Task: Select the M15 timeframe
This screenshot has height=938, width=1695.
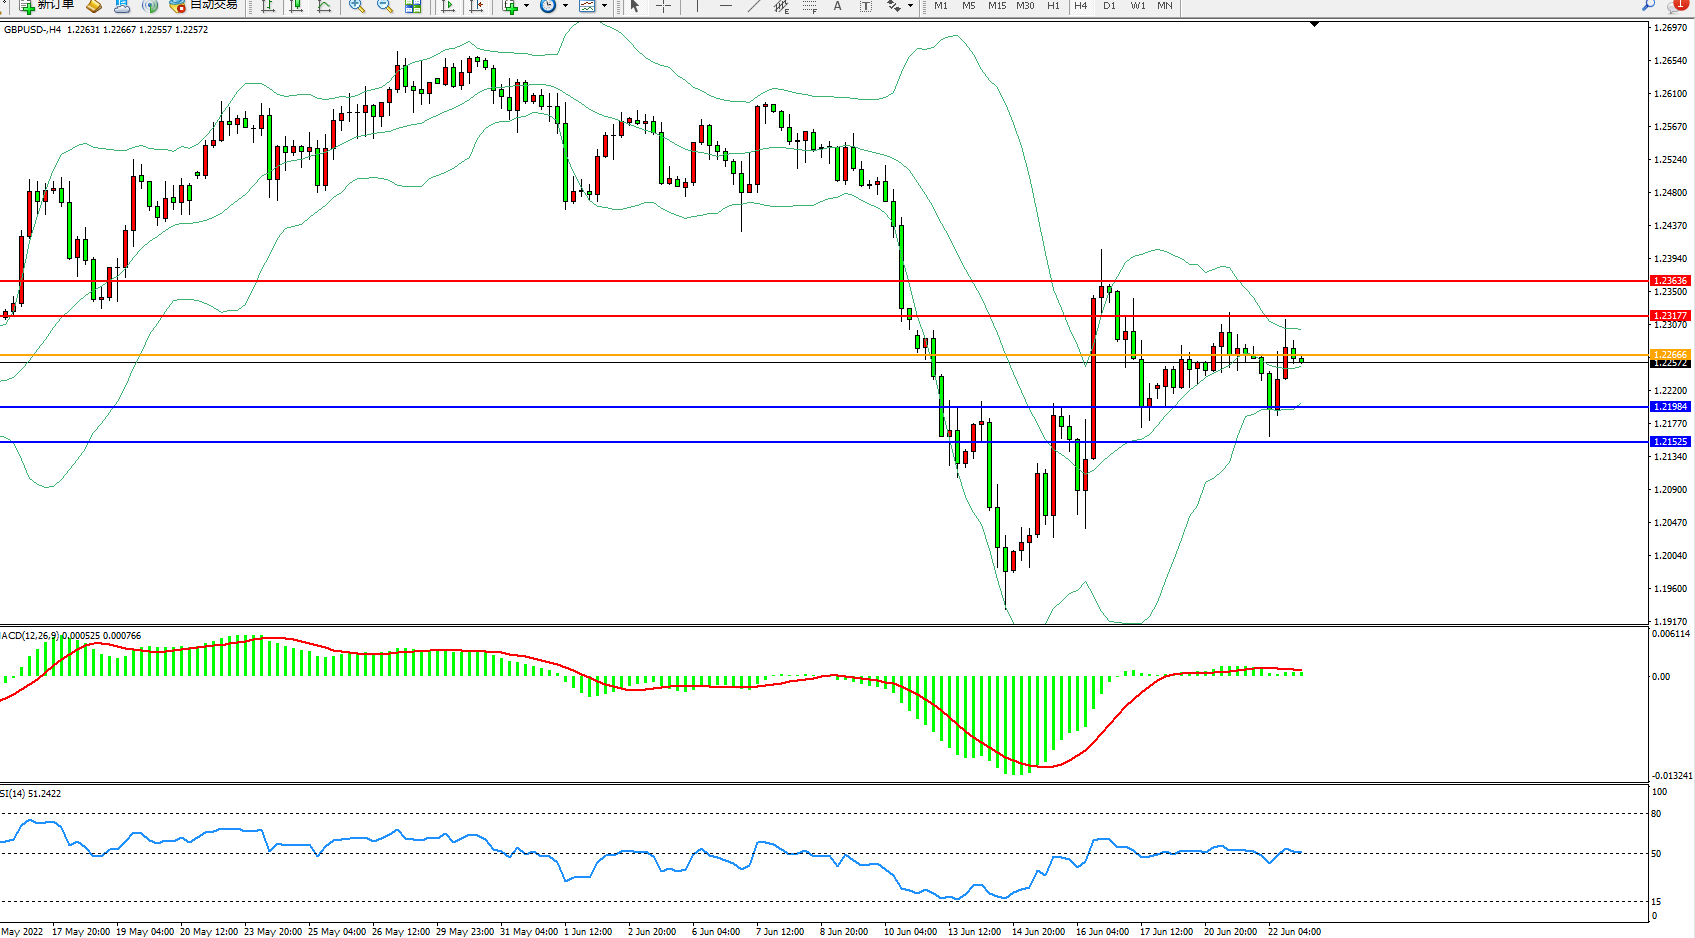Action: (x=997, y=6)
